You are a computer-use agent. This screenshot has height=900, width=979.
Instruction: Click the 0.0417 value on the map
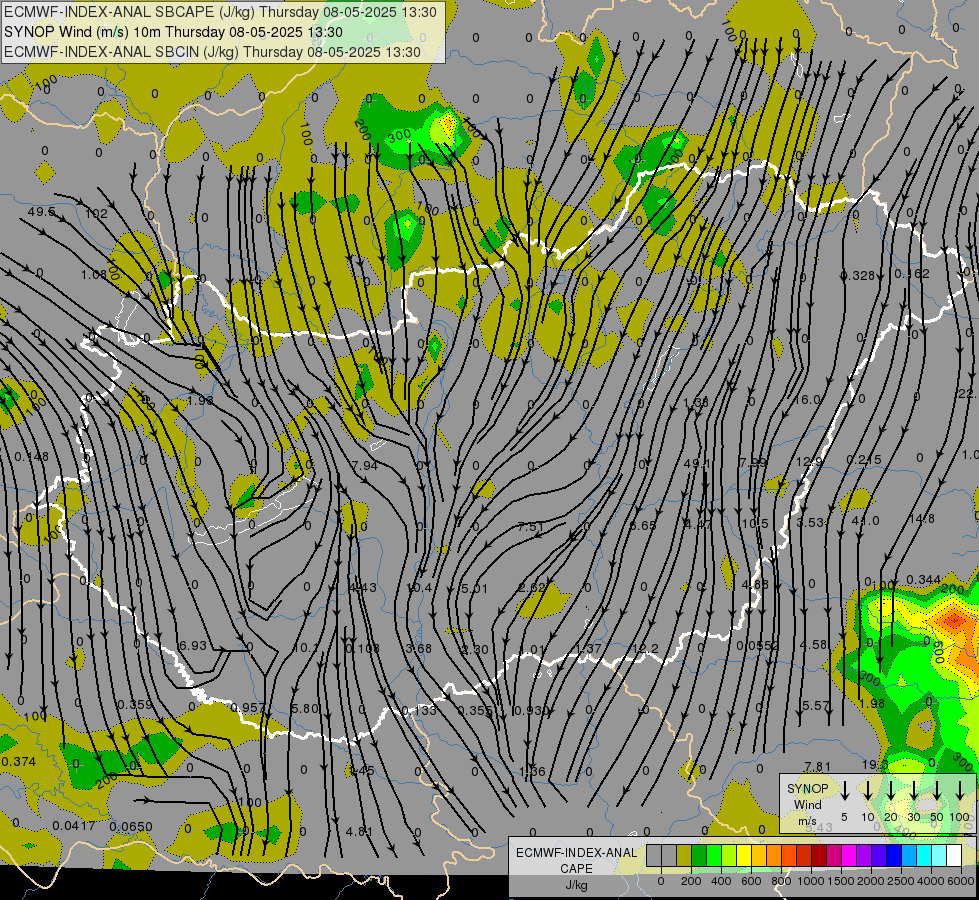(74, 826)
